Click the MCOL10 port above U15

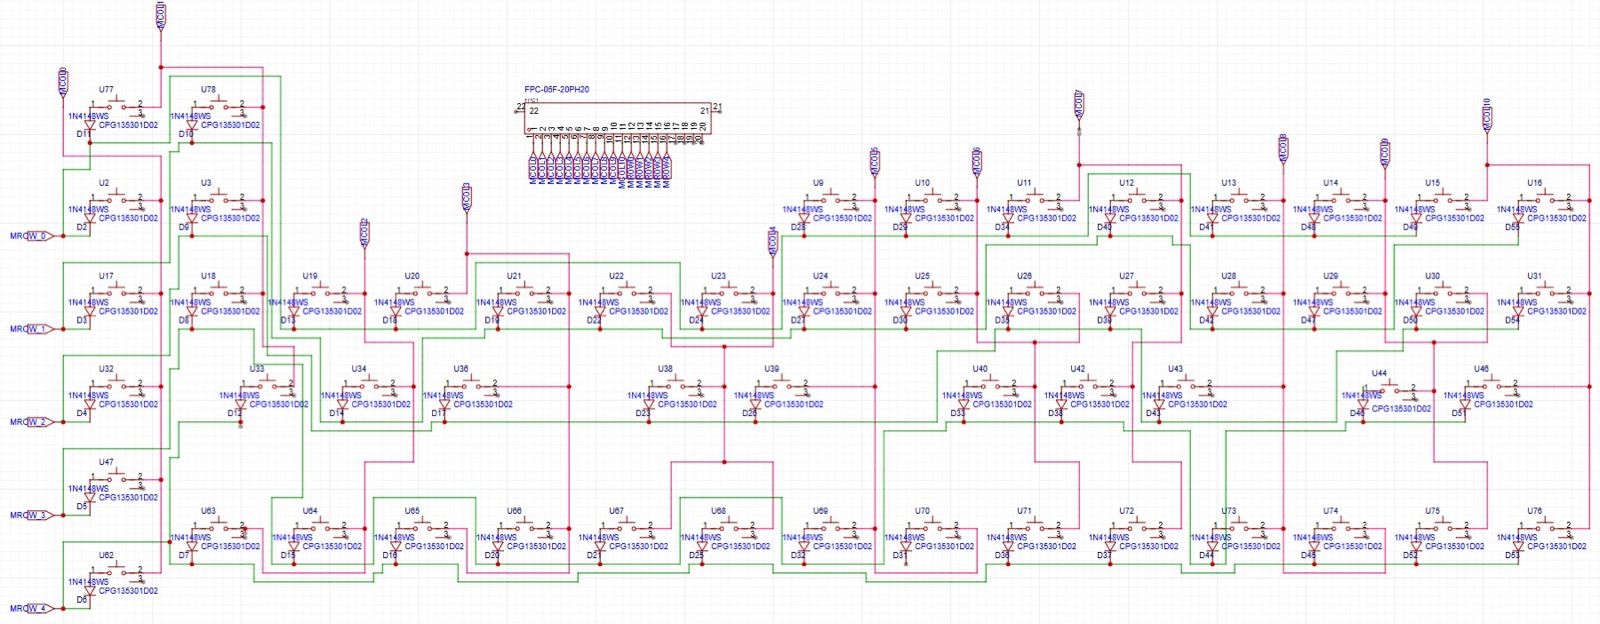(1486, 114)
